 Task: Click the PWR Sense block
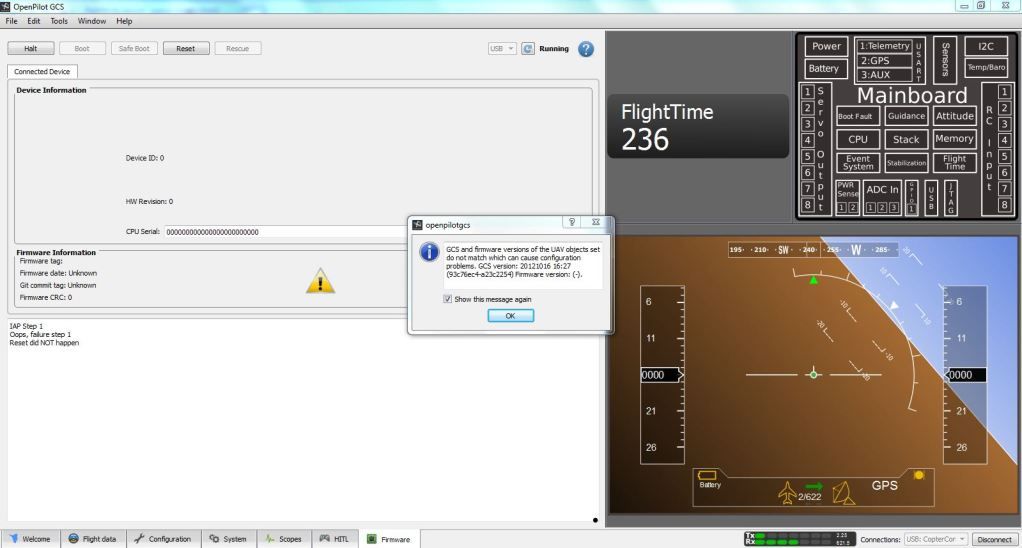[x=847, y=197]
